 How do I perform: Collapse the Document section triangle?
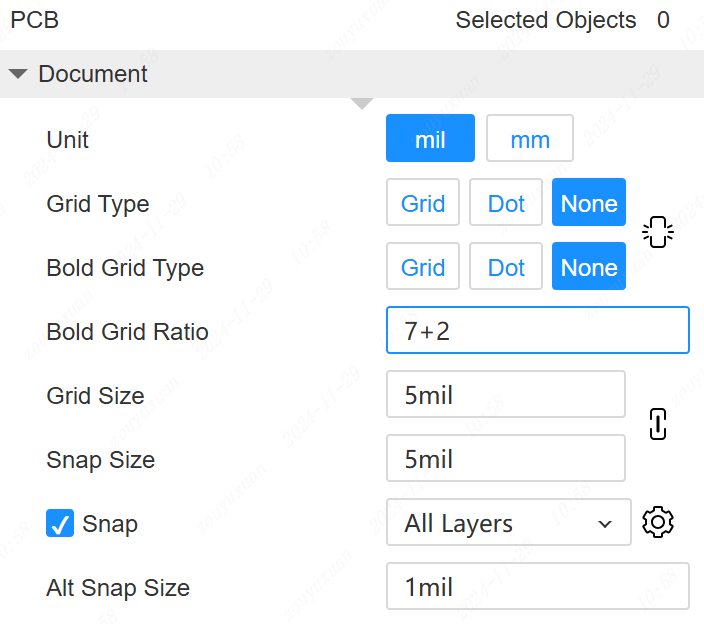pyautogui.click(x=18, y=74)
